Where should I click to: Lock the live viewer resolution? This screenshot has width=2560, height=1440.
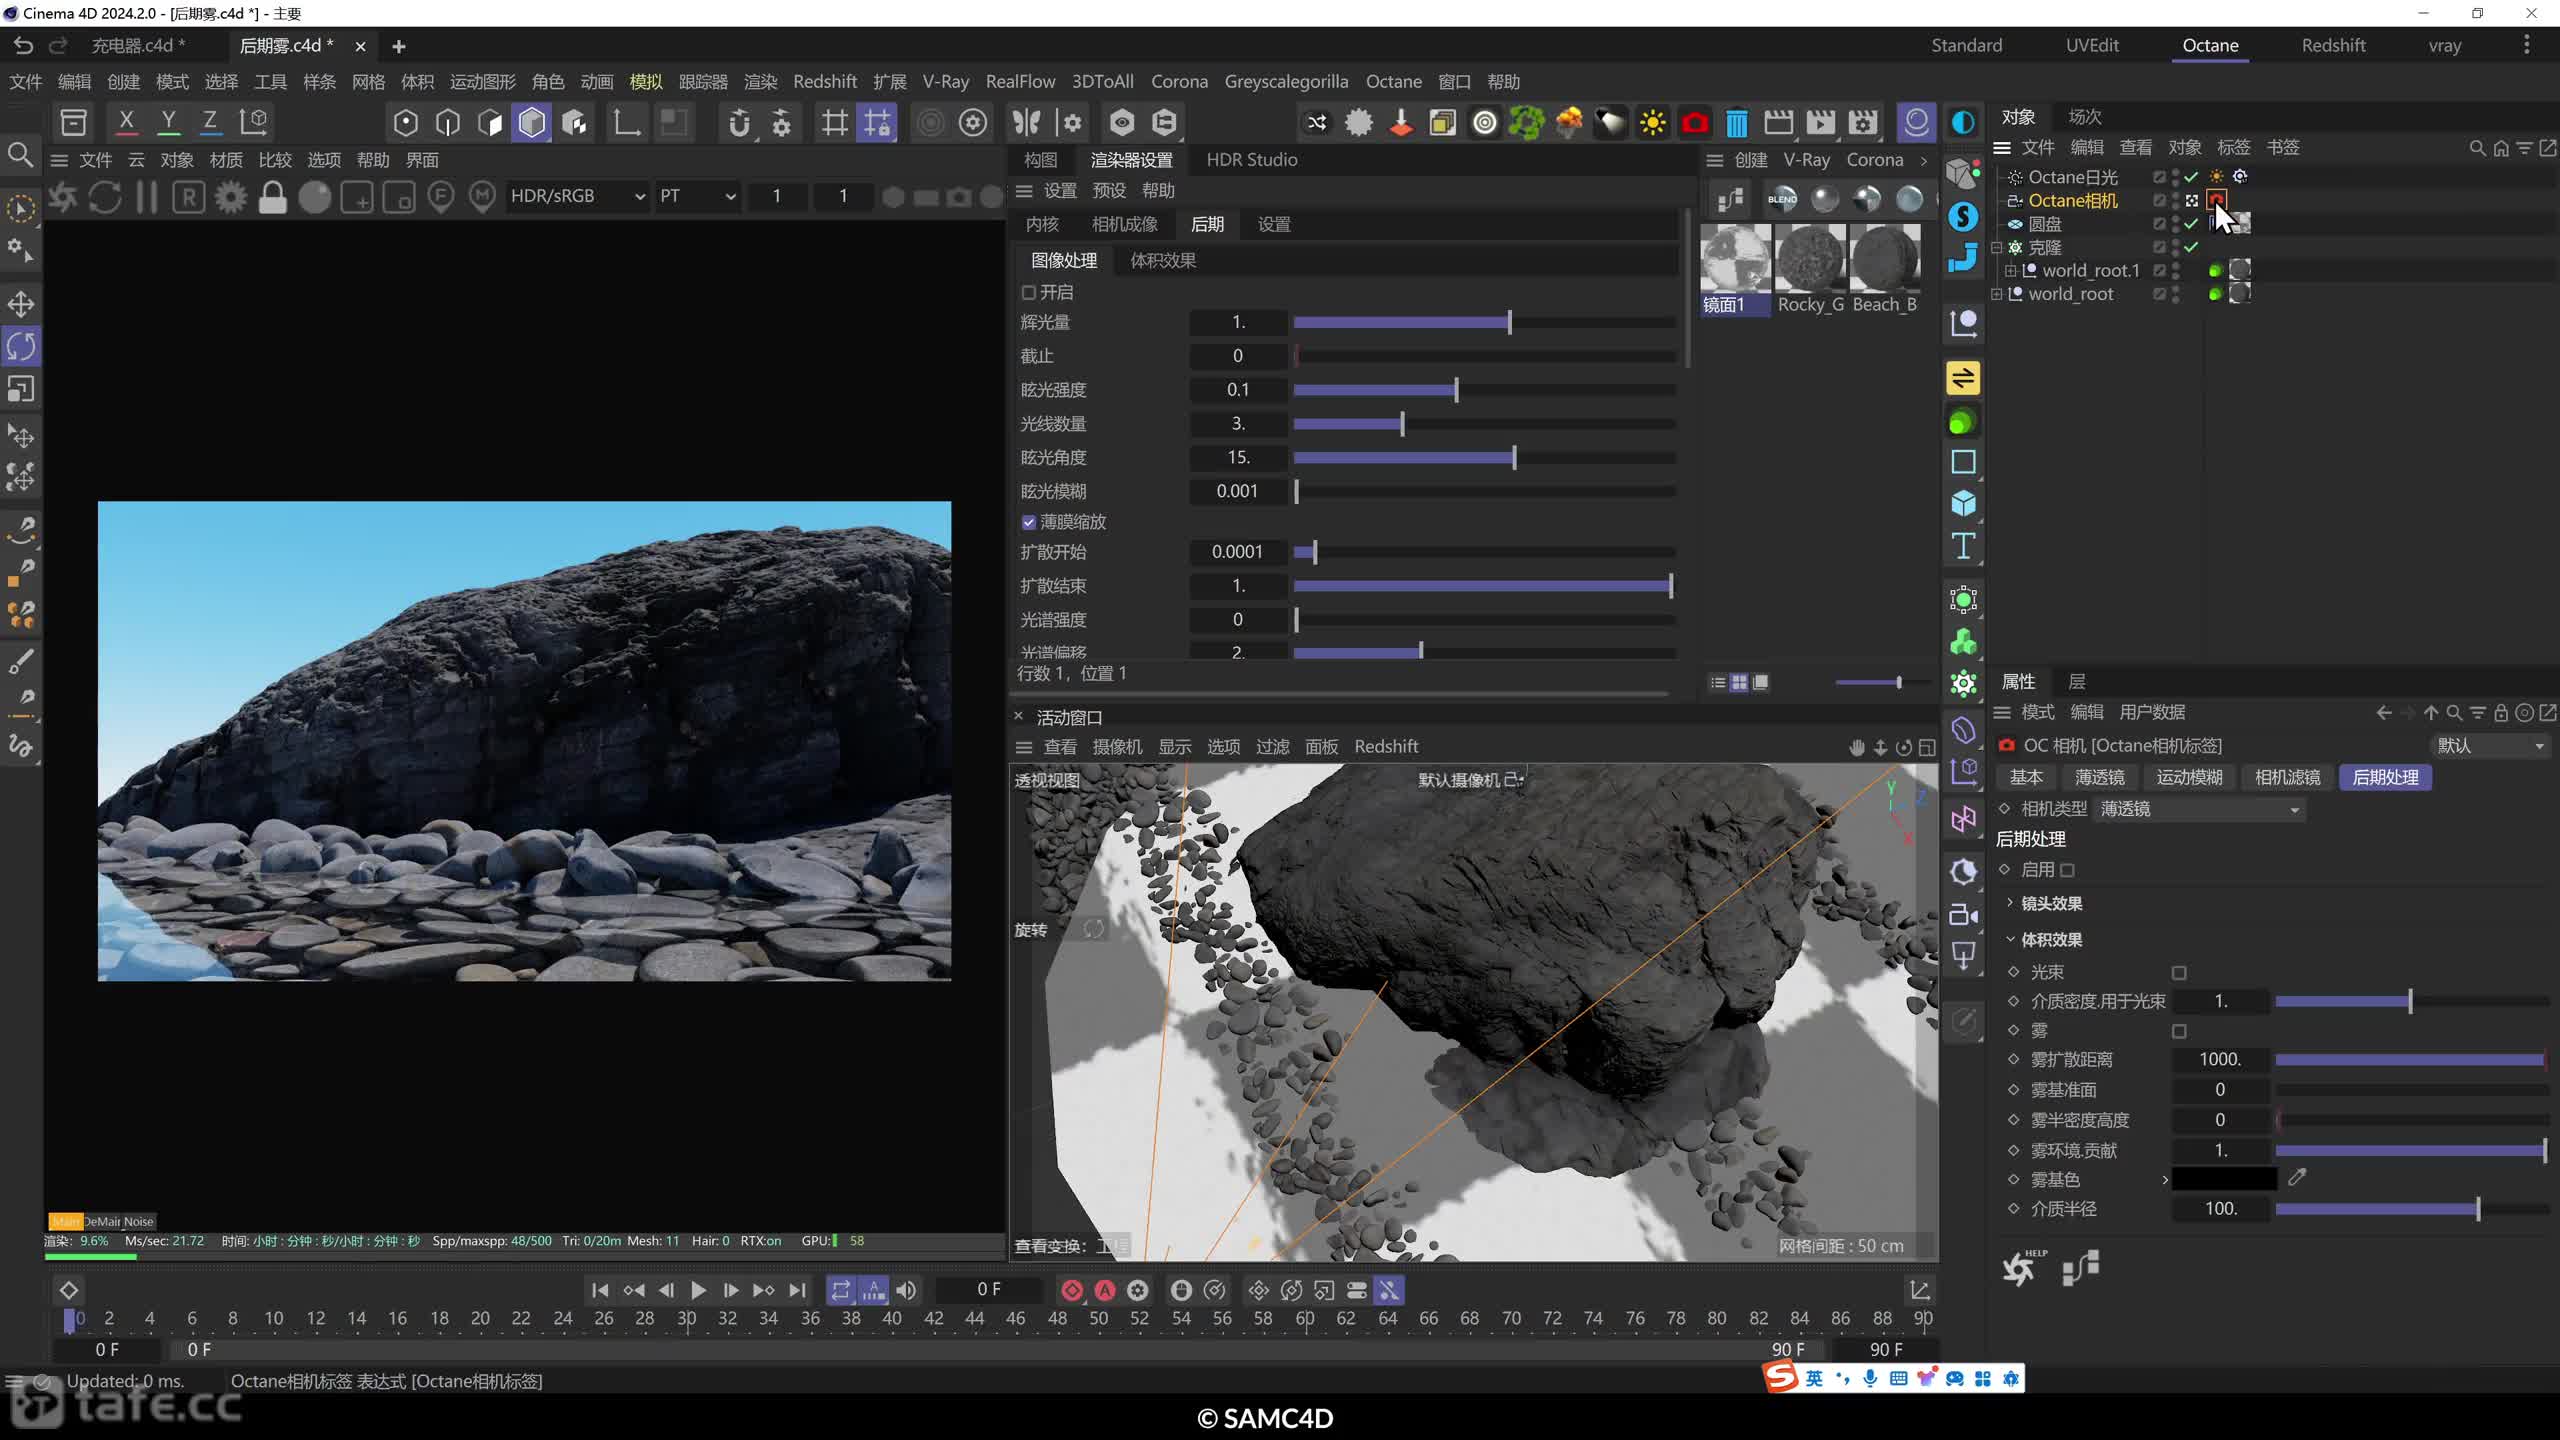pos(272,197)
